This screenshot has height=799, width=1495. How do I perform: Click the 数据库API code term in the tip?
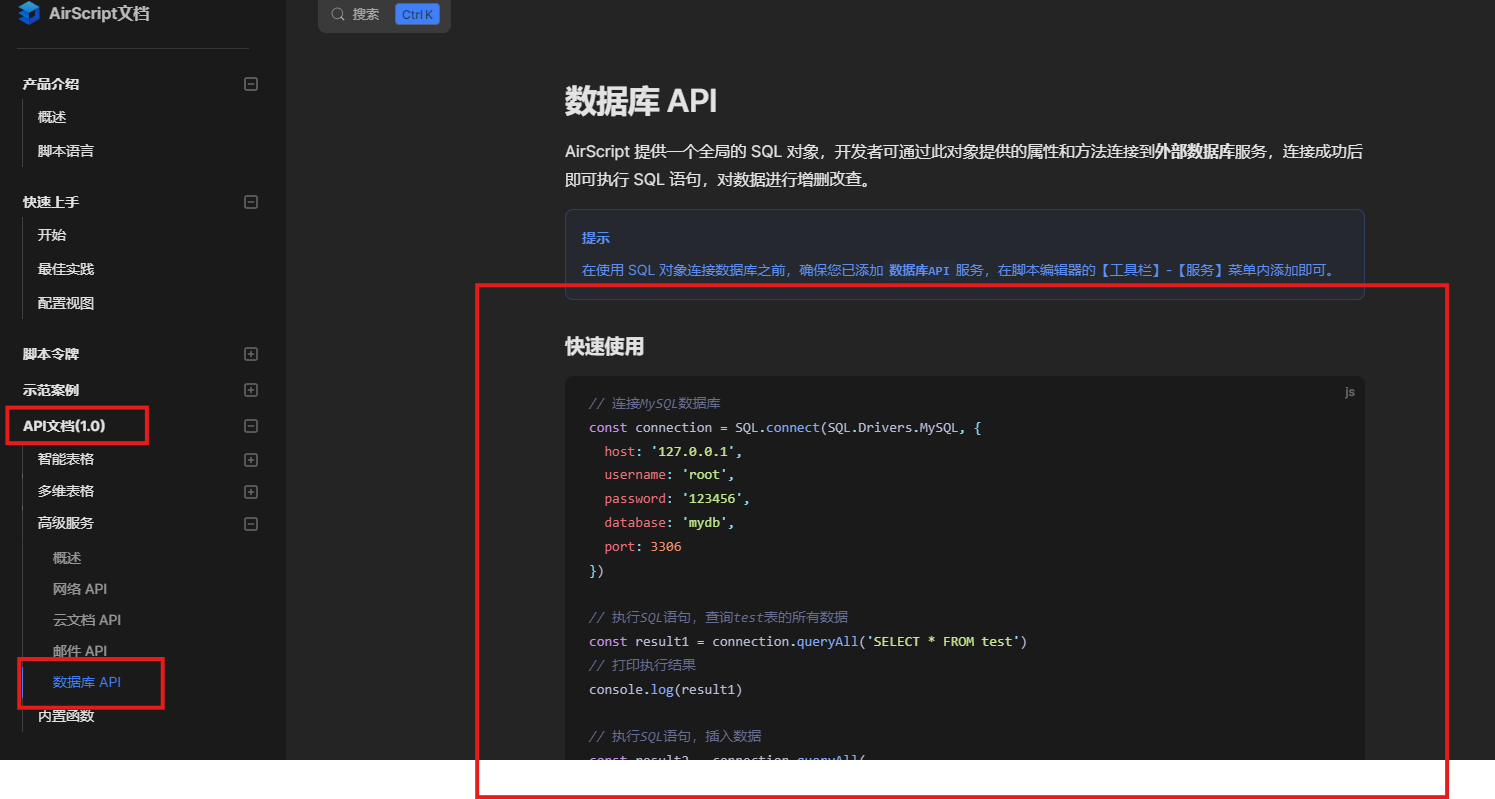(x=919, y=270)
